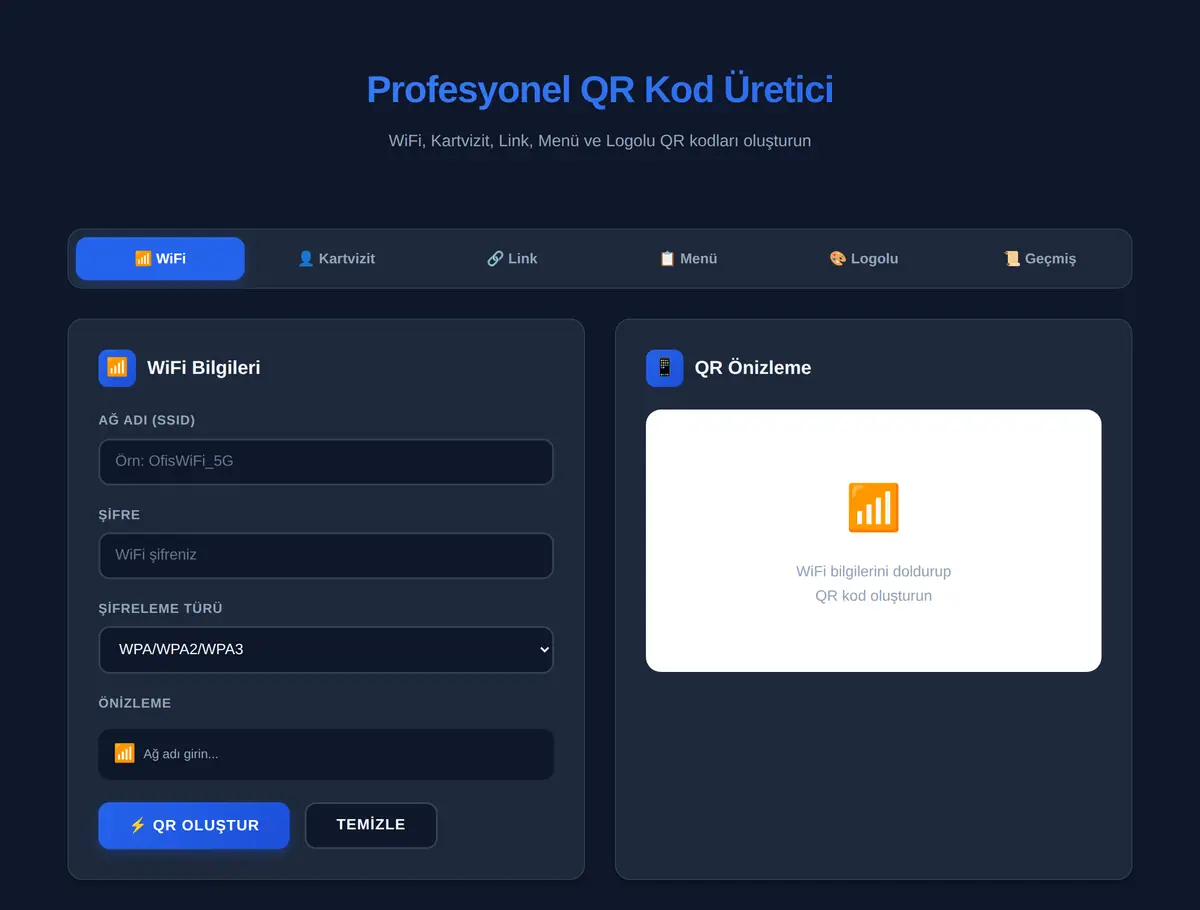Click the Profesyonel QR Kod Üretici heading
This screenshot has height=910, width=1200.
pyautogui.click(x=600, y=89)
